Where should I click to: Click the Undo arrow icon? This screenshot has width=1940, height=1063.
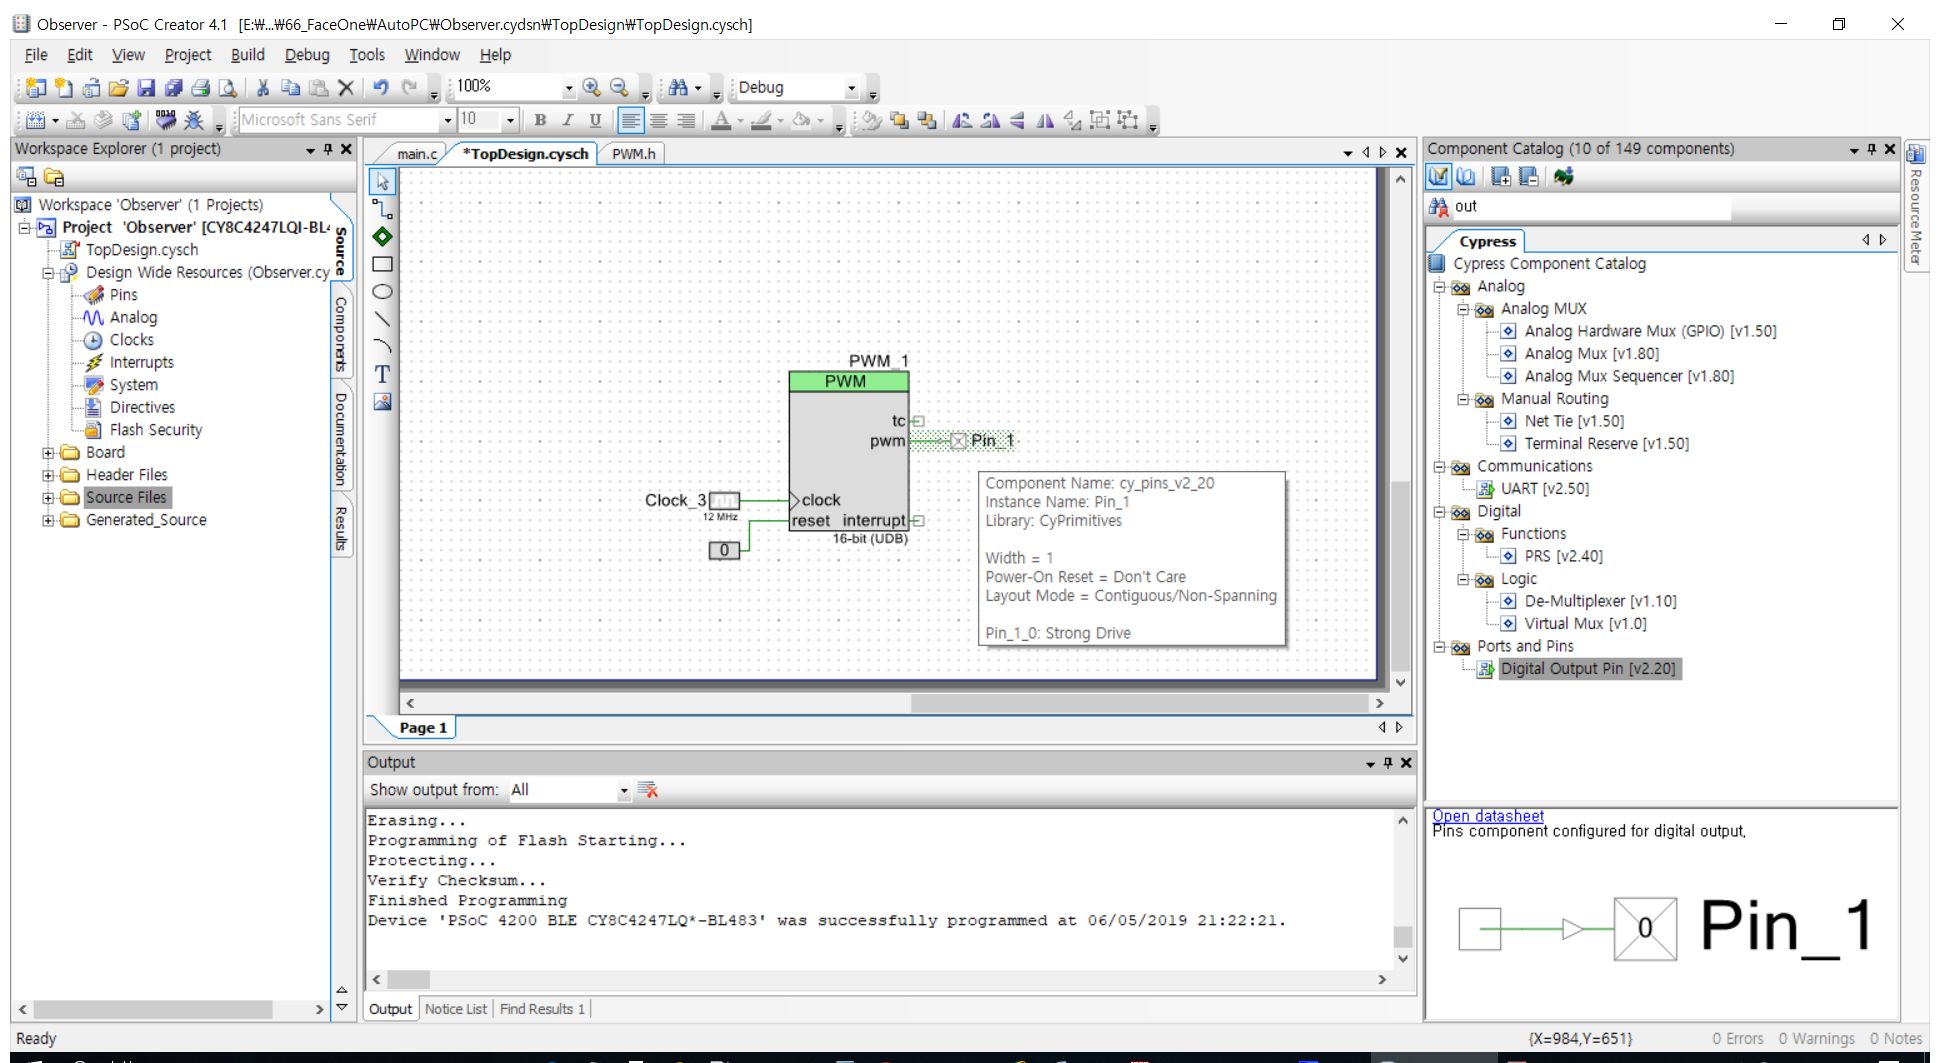381,88
